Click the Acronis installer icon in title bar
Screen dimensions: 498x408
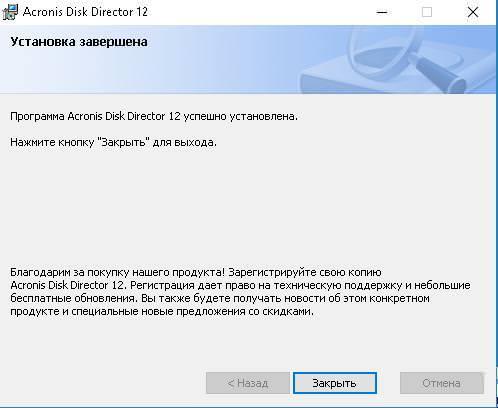point(9,12)
